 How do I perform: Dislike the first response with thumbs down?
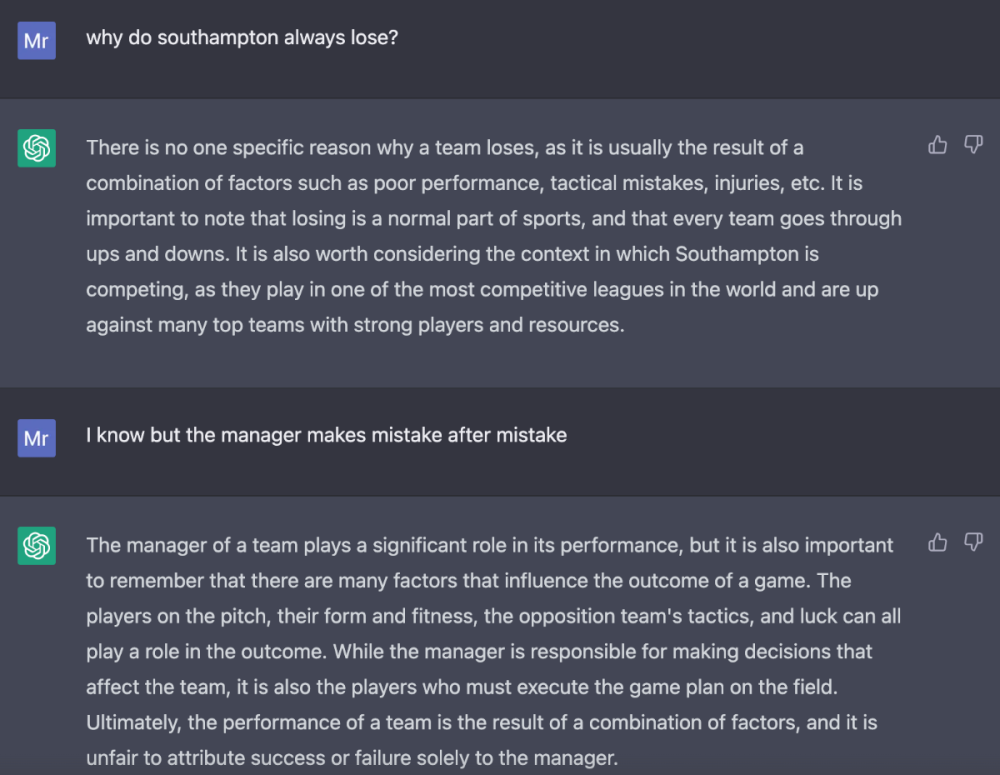[x=973, y=146]
